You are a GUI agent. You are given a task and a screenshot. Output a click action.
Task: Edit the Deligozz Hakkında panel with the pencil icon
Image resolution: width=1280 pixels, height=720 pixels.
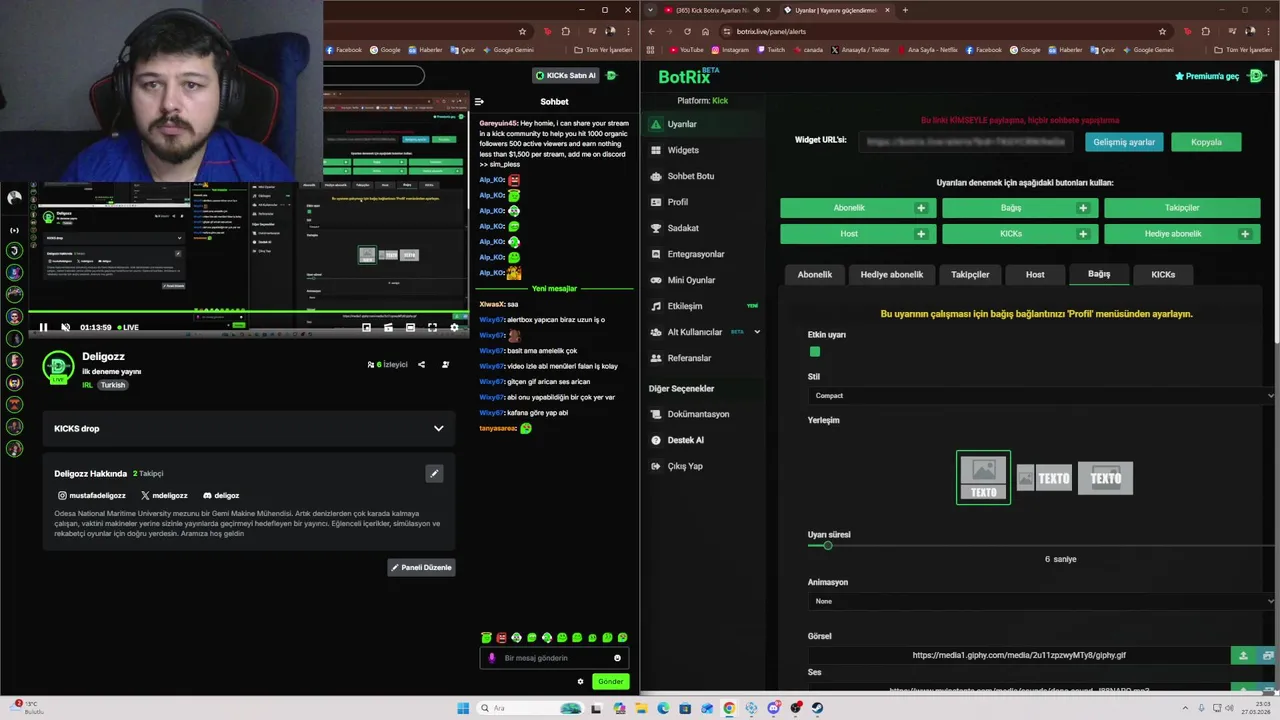434,474
